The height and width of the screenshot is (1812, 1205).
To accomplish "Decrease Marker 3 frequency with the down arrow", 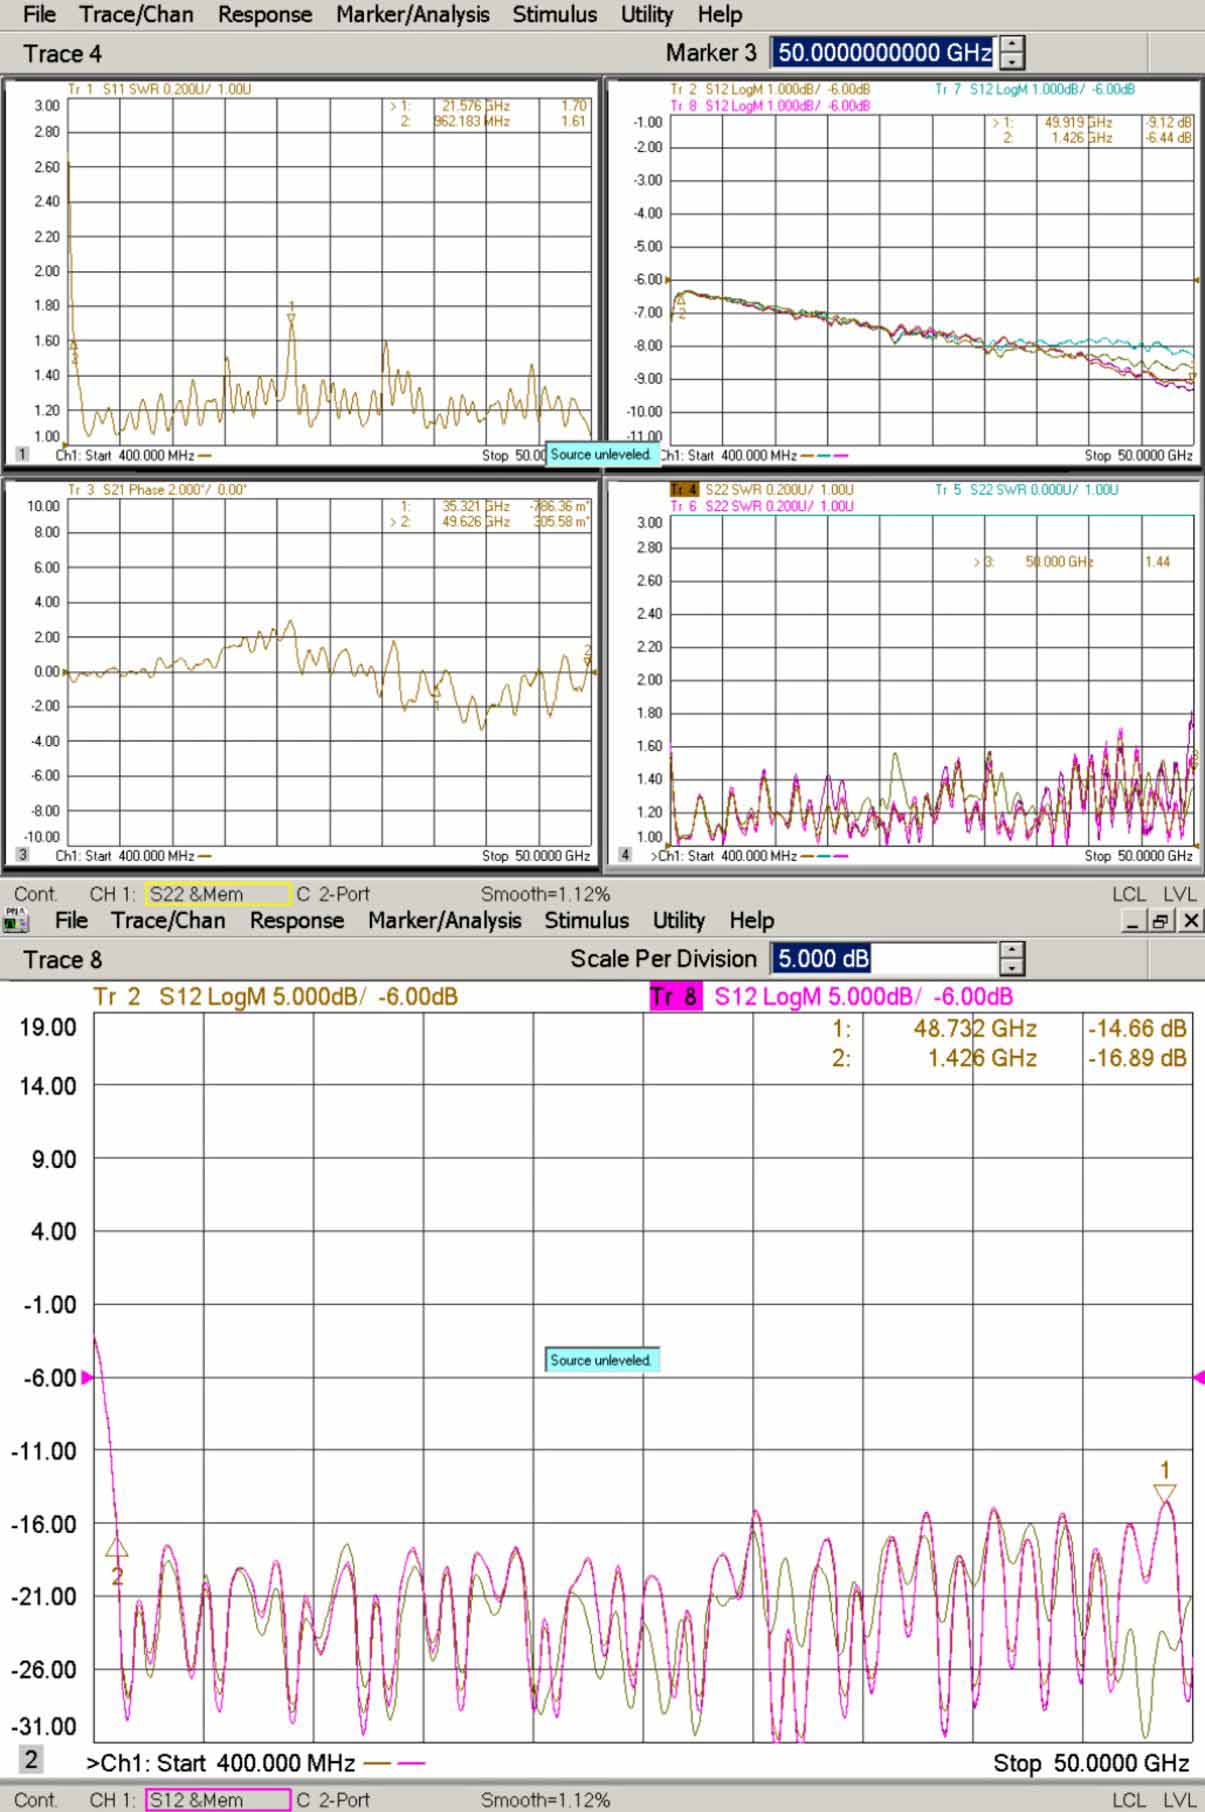I will click(1012, 61).
